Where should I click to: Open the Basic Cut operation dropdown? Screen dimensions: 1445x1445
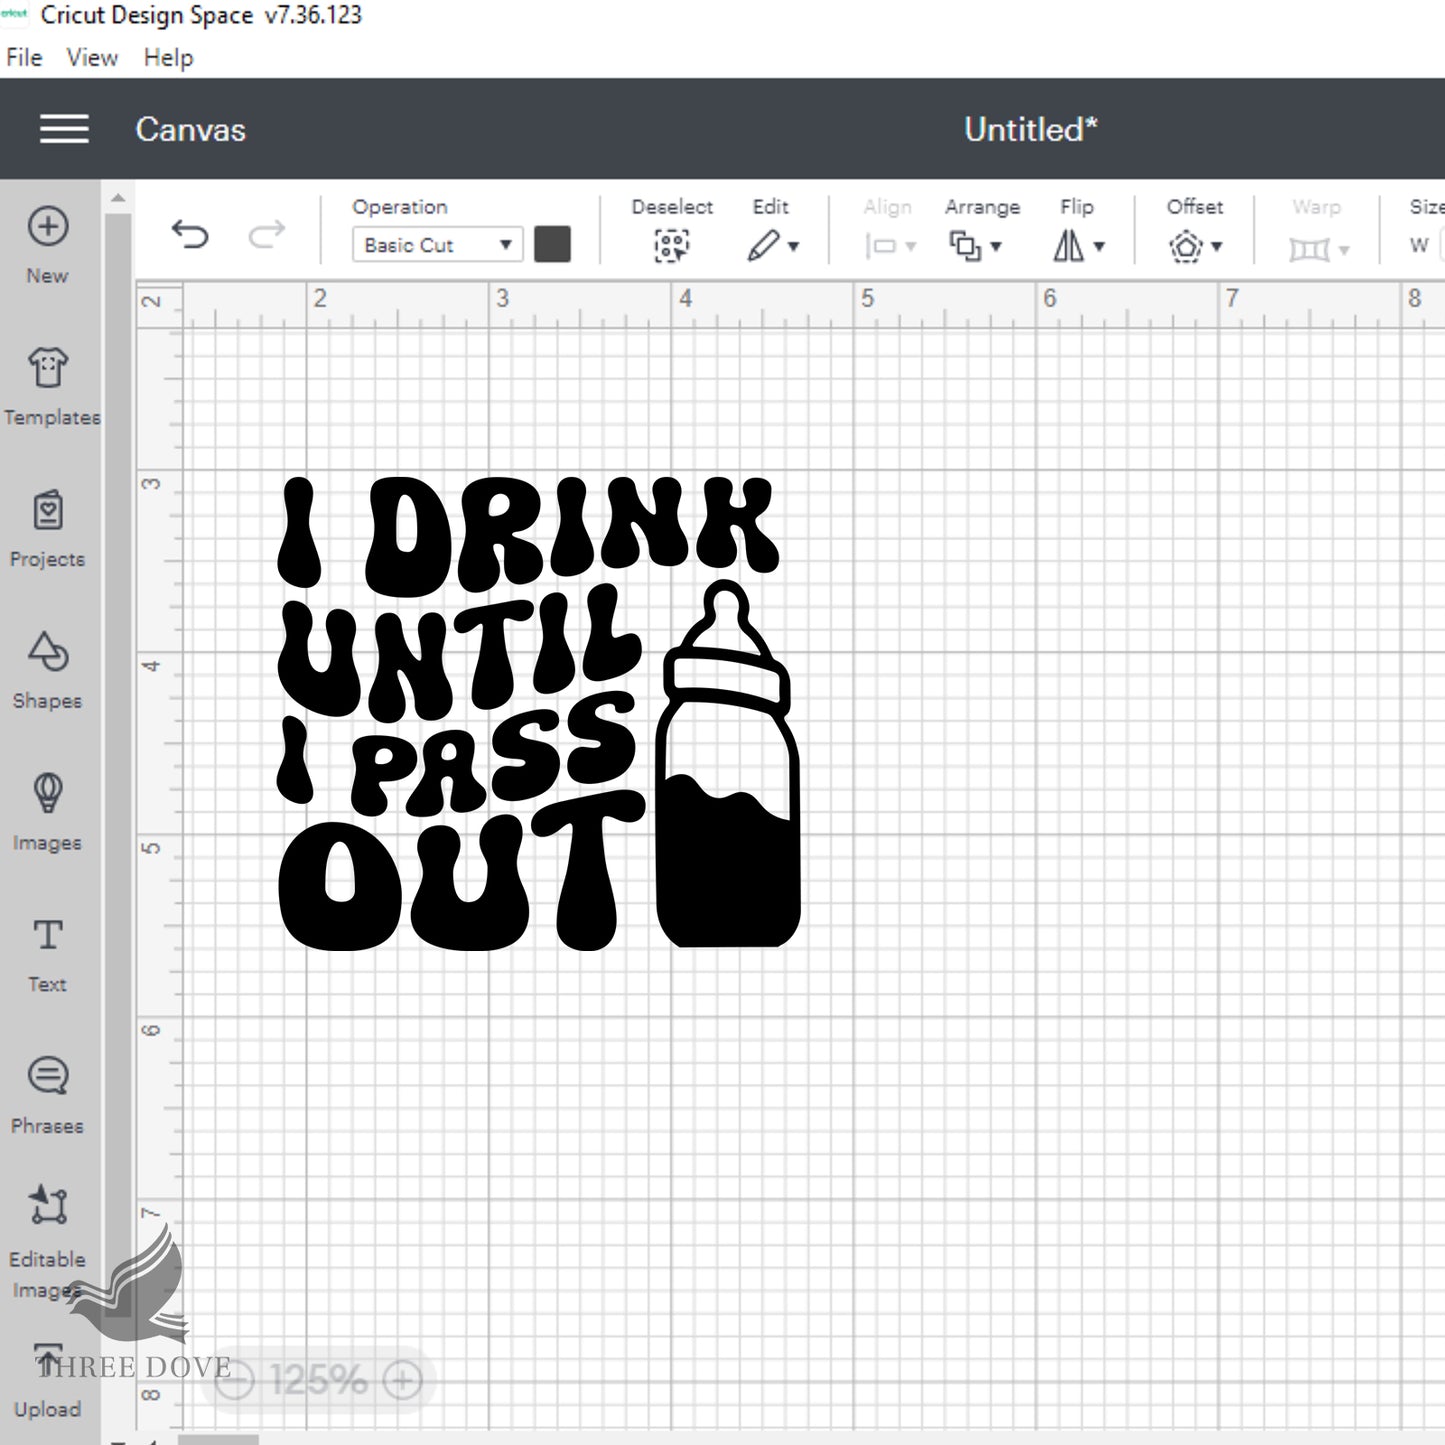point(437,245)
